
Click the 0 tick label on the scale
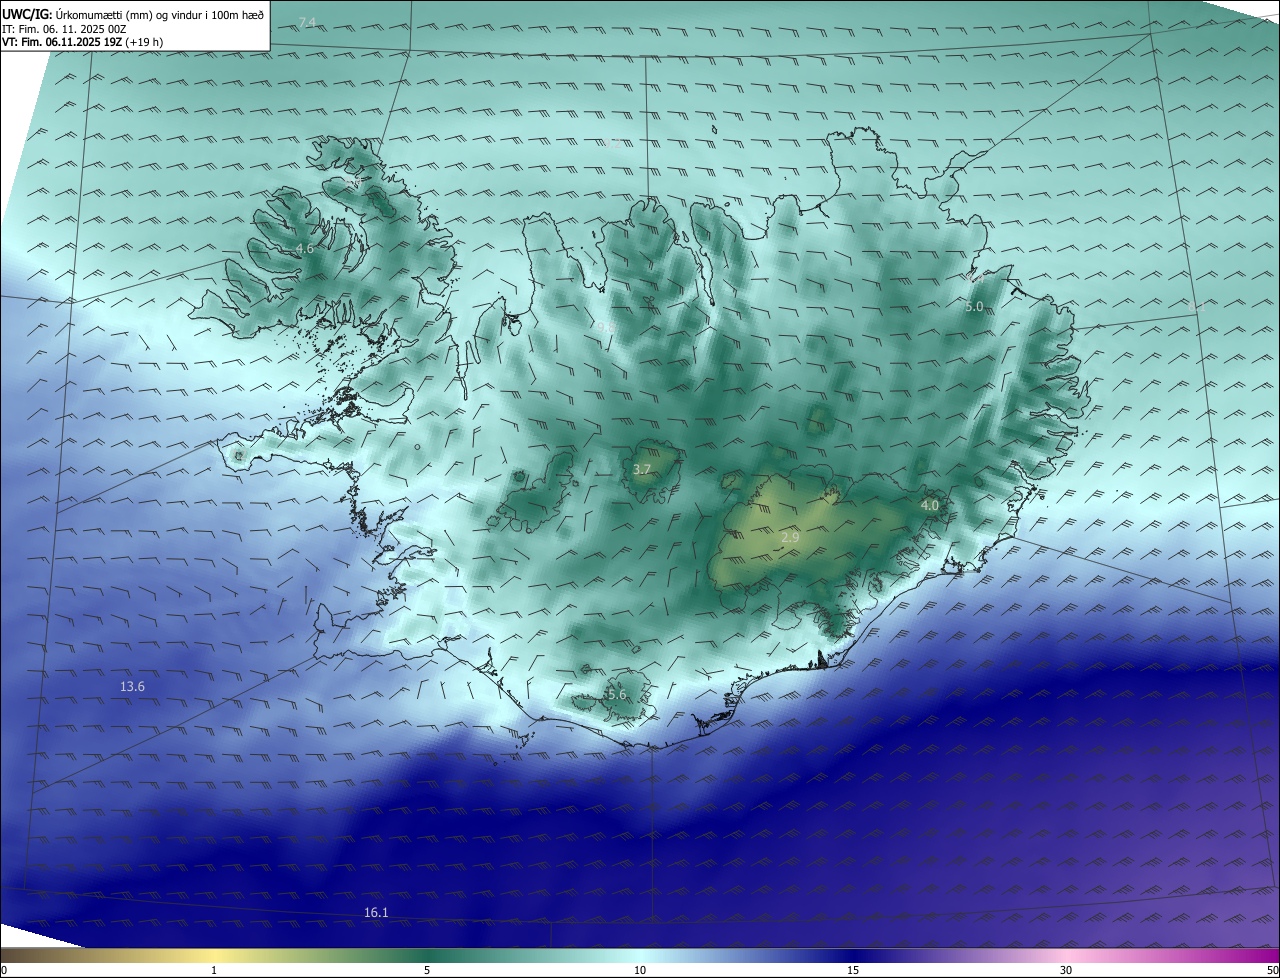click(x=4, y=970)
